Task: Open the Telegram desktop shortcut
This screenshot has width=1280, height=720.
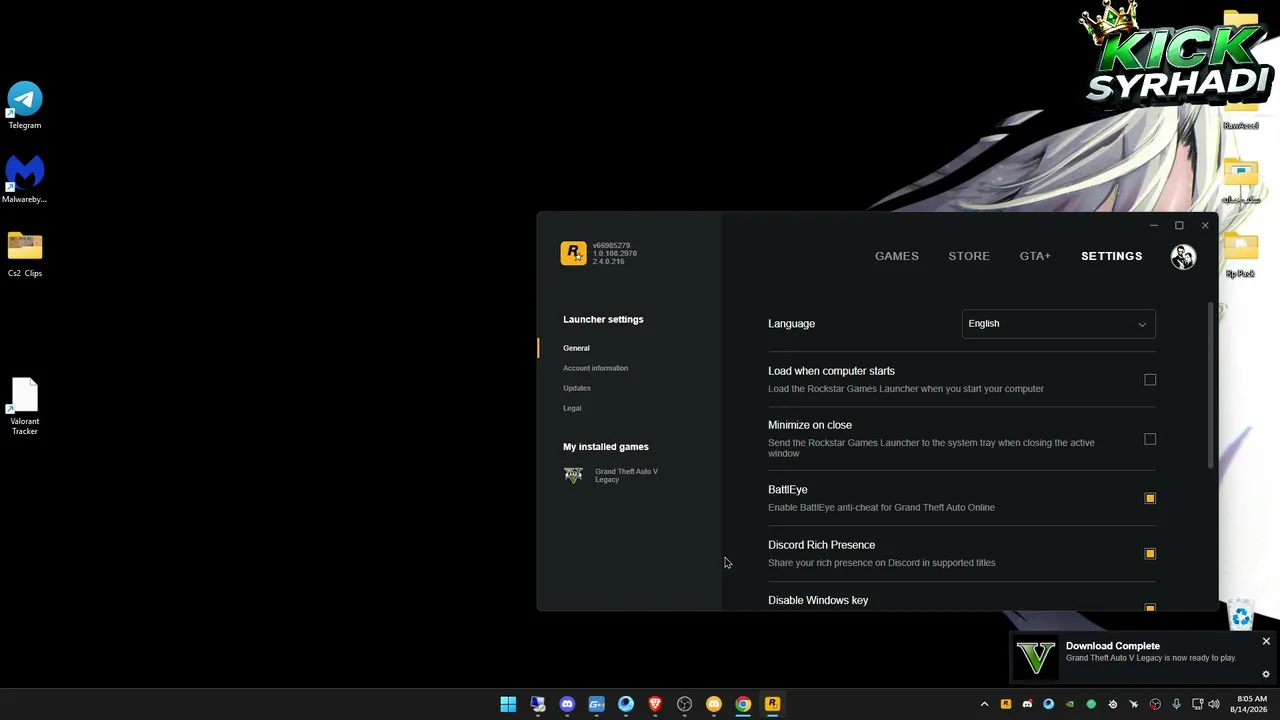Action: (x=25, y=106)
